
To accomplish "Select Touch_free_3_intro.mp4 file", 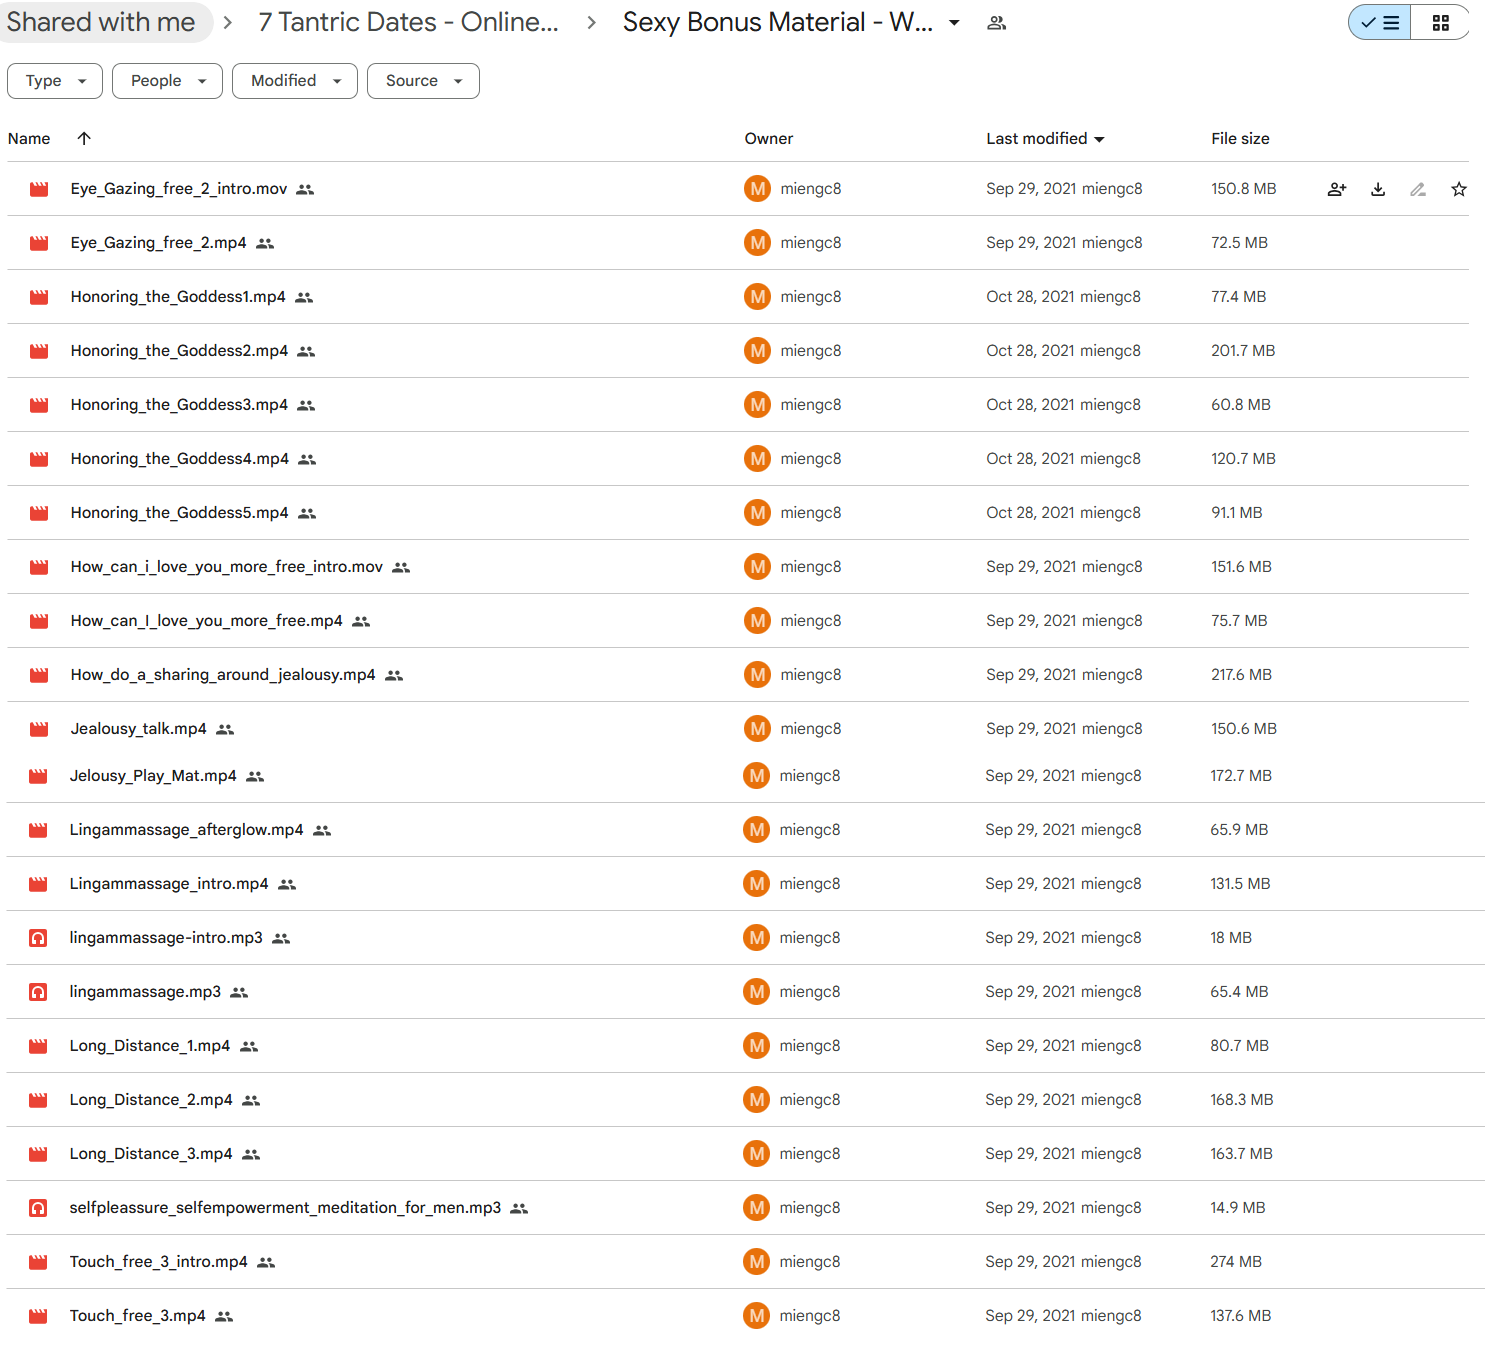I will 745,1262.
